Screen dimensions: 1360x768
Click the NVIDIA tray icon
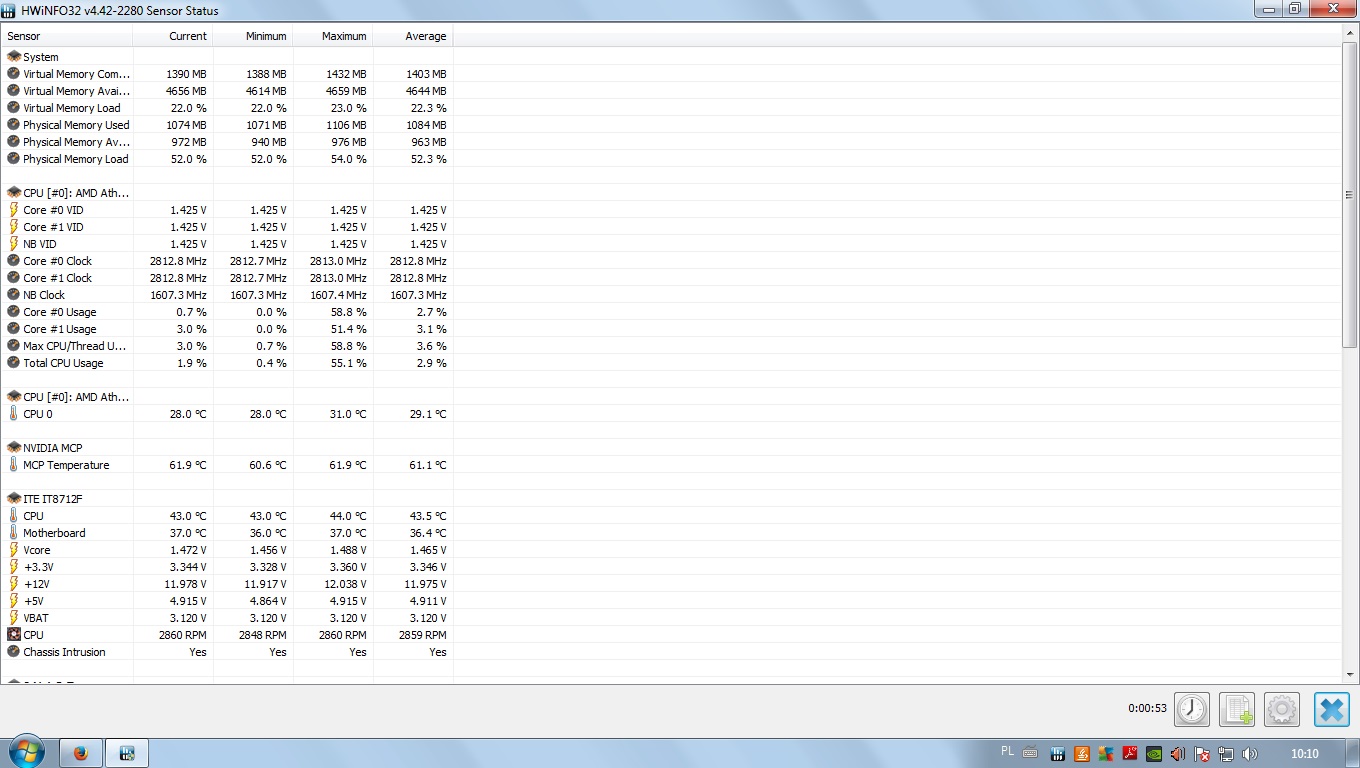(1153, 754)
